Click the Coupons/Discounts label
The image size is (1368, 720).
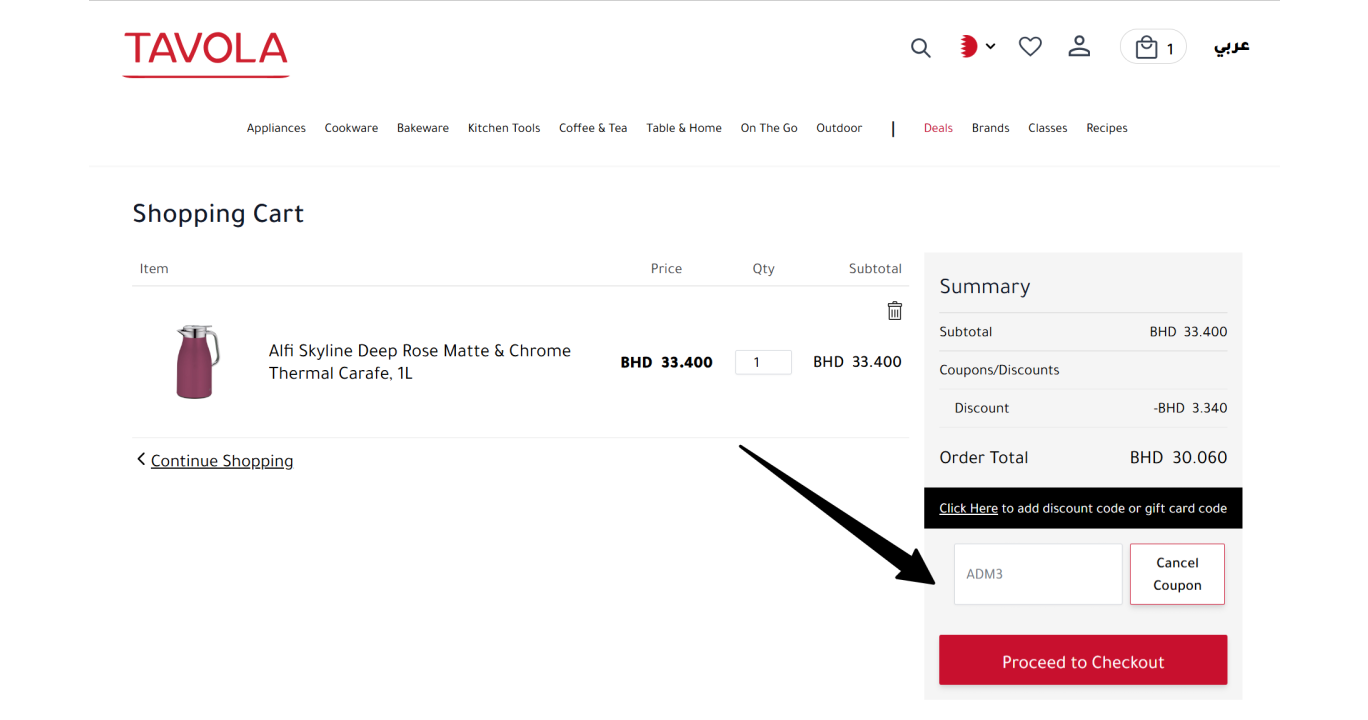[x=999, y=370]
